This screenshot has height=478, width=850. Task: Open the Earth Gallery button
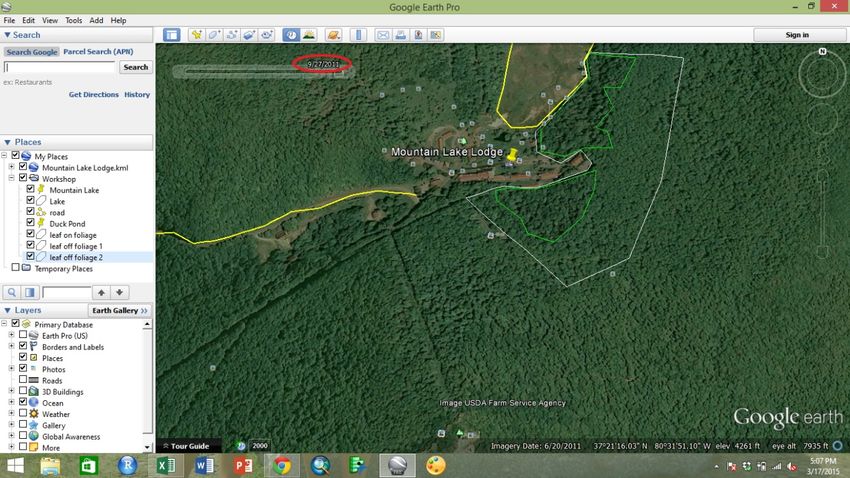(119, 311)
